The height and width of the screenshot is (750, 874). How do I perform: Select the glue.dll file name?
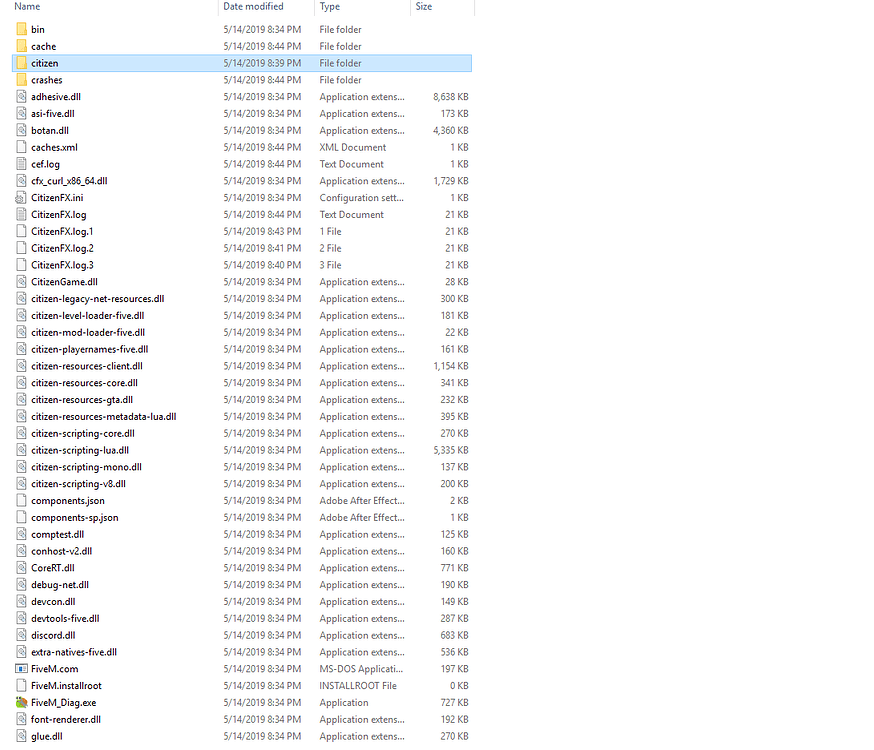47,736
